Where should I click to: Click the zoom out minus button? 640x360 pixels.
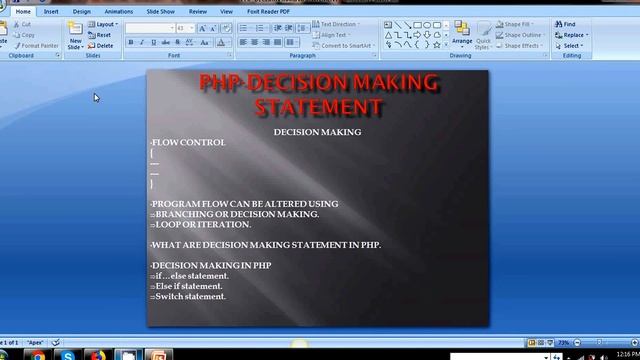coord(577,342)
